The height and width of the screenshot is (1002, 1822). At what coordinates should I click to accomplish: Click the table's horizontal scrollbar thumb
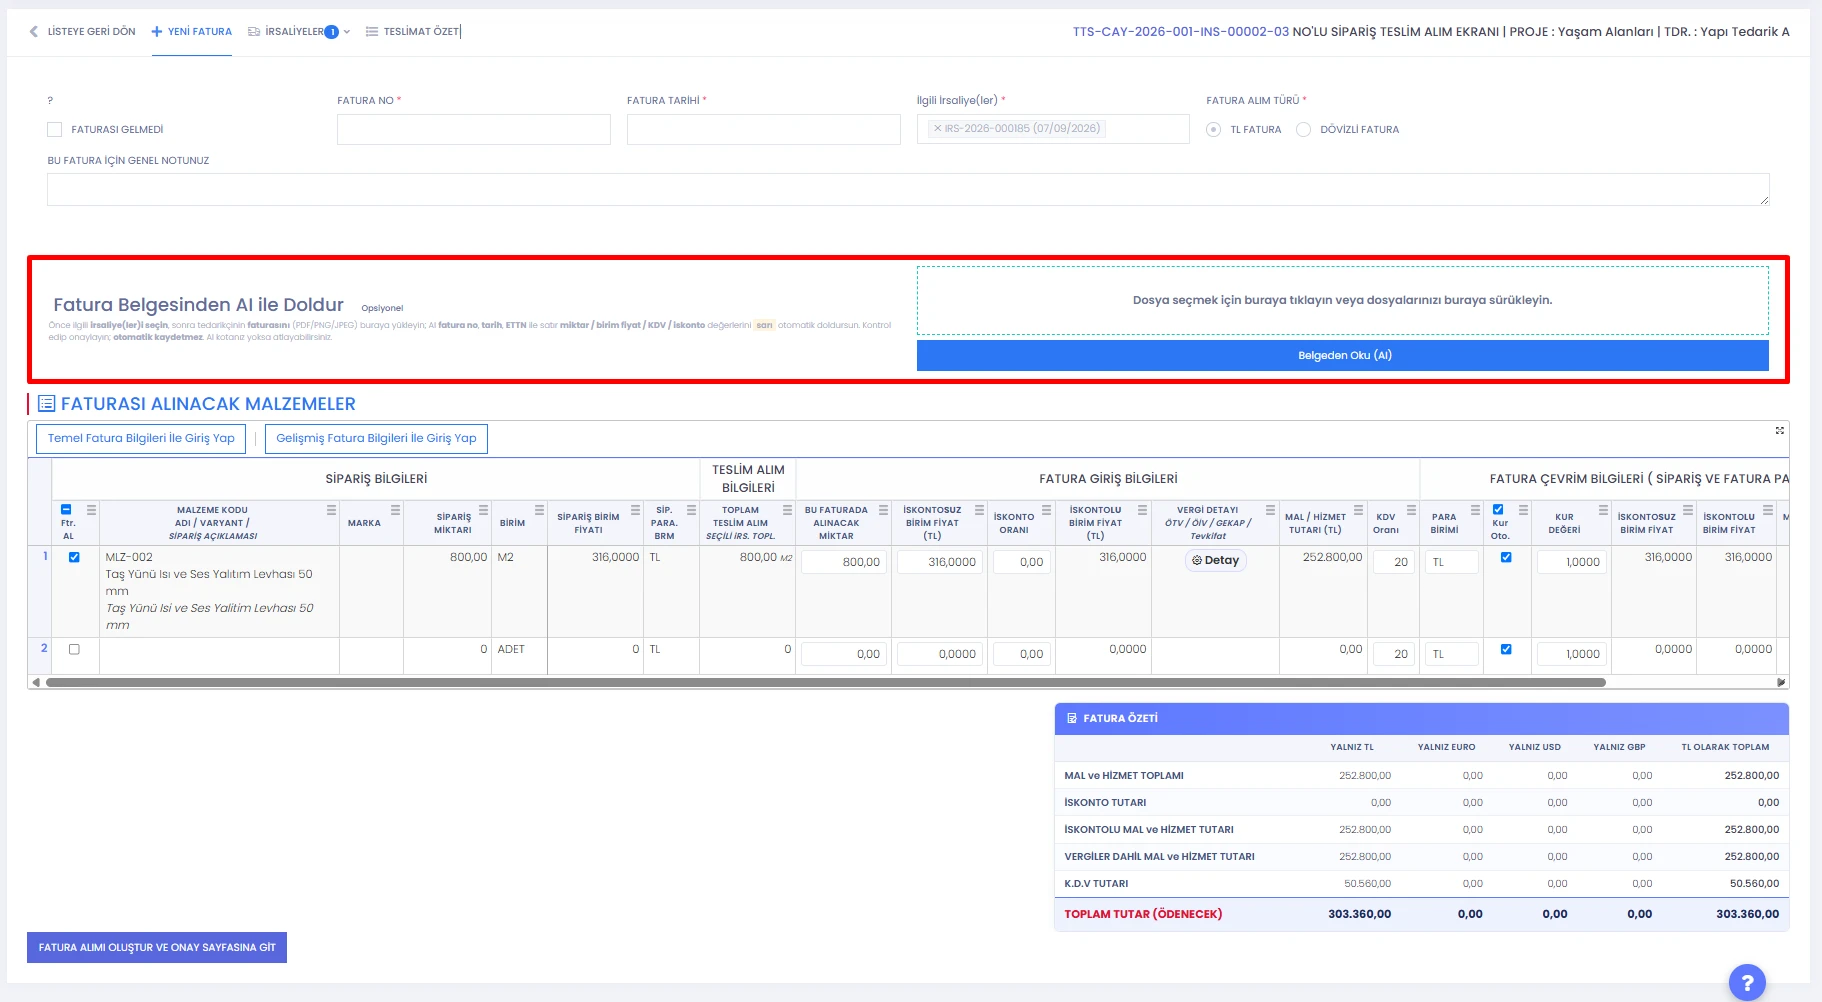pyautogui.click(x=825, y=683)
